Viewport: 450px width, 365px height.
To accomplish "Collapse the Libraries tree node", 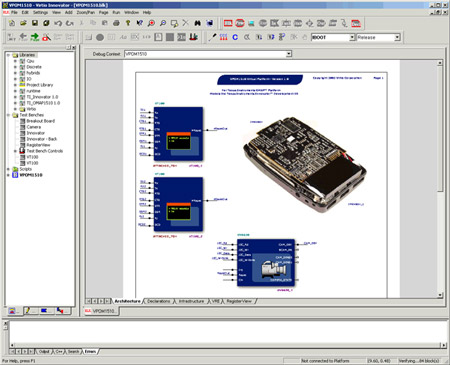I will (8, 55).
